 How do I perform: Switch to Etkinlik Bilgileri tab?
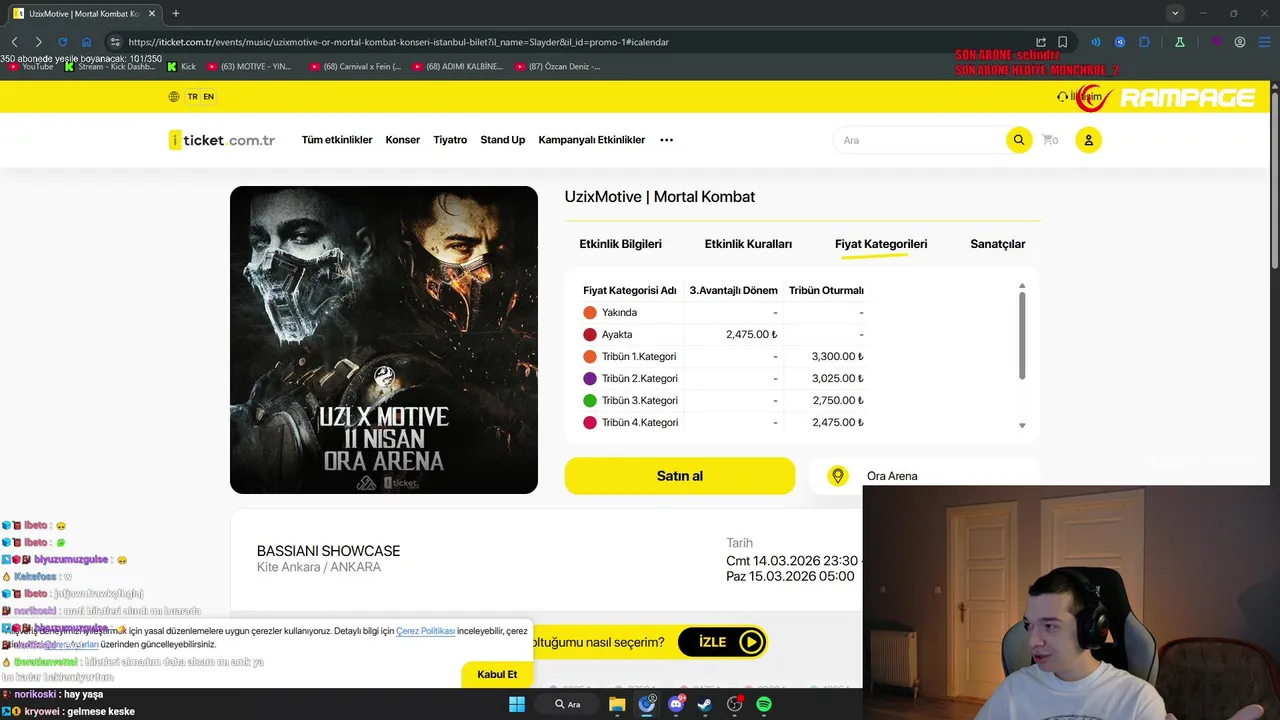point(621,244)
